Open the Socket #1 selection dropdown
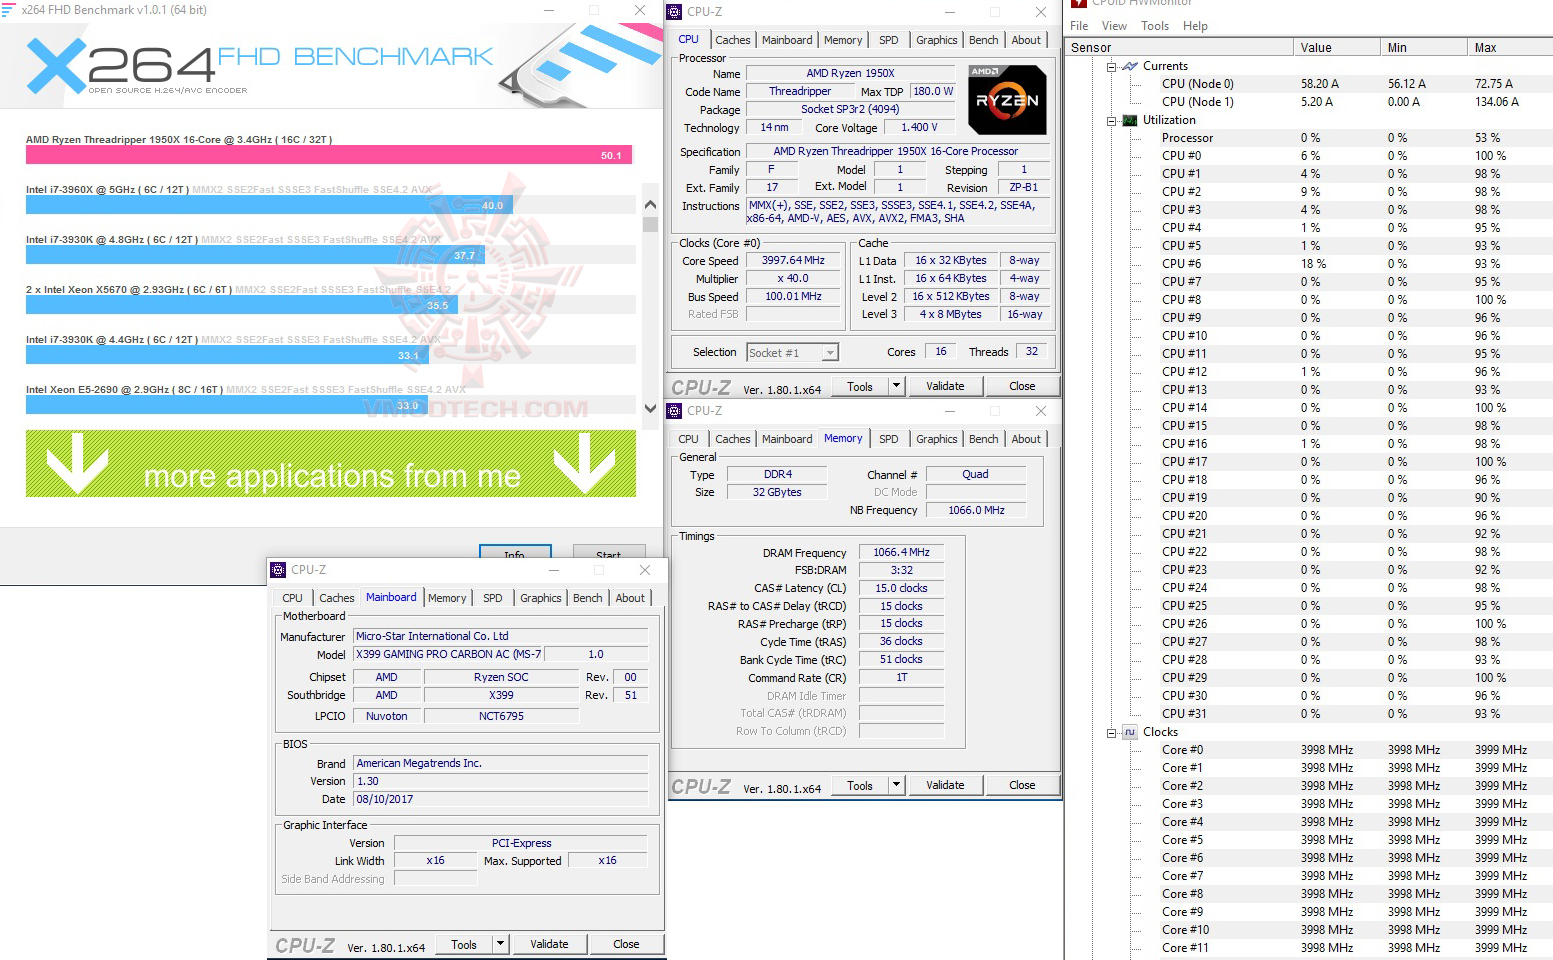Viewport: 1553px width, 960px height. 829,352
